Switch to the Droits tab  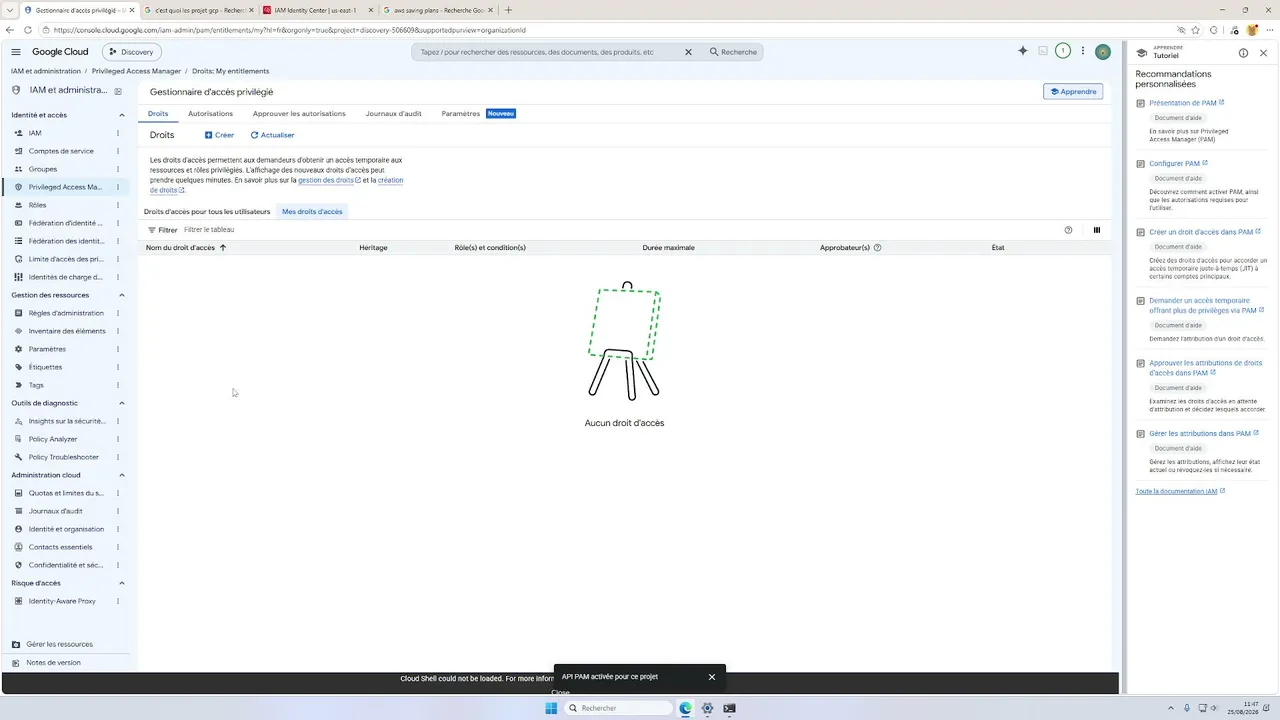click(158, 114)
